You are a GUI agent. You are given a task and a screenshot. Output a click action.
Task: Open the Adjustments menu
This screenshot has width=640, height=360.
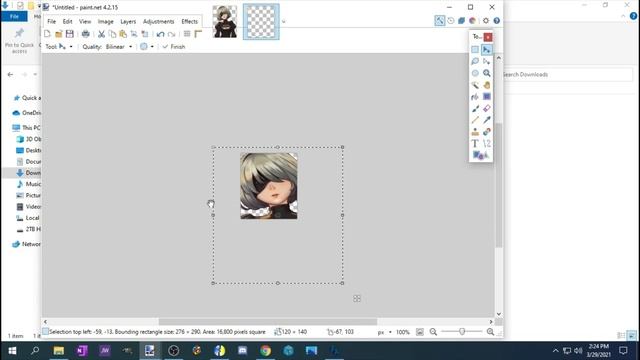(x=158, y=22)
